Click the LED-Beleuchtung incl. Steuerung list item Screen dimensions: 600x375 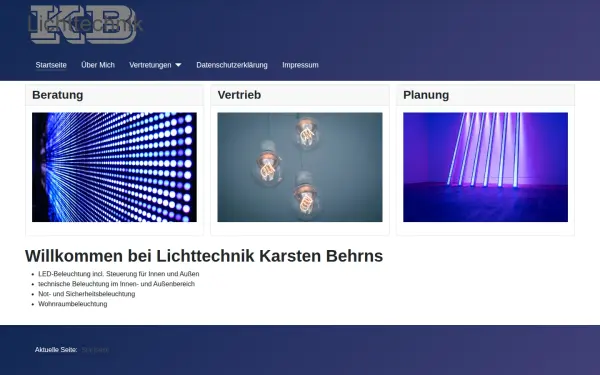[x=119, y=274]
